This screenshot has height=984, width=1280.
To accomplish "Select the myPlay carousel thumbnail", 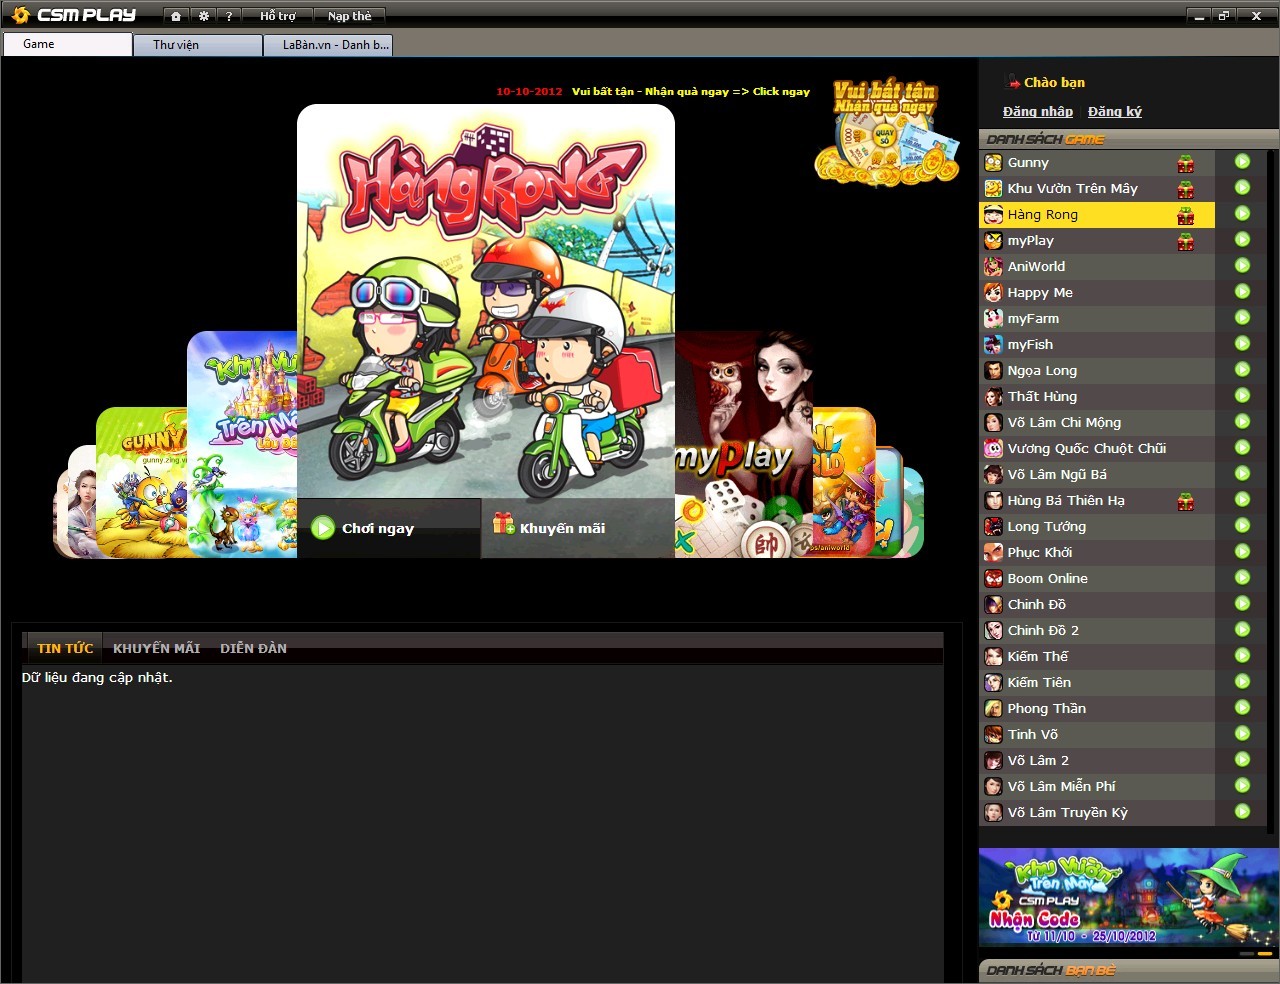I will 743,444.
